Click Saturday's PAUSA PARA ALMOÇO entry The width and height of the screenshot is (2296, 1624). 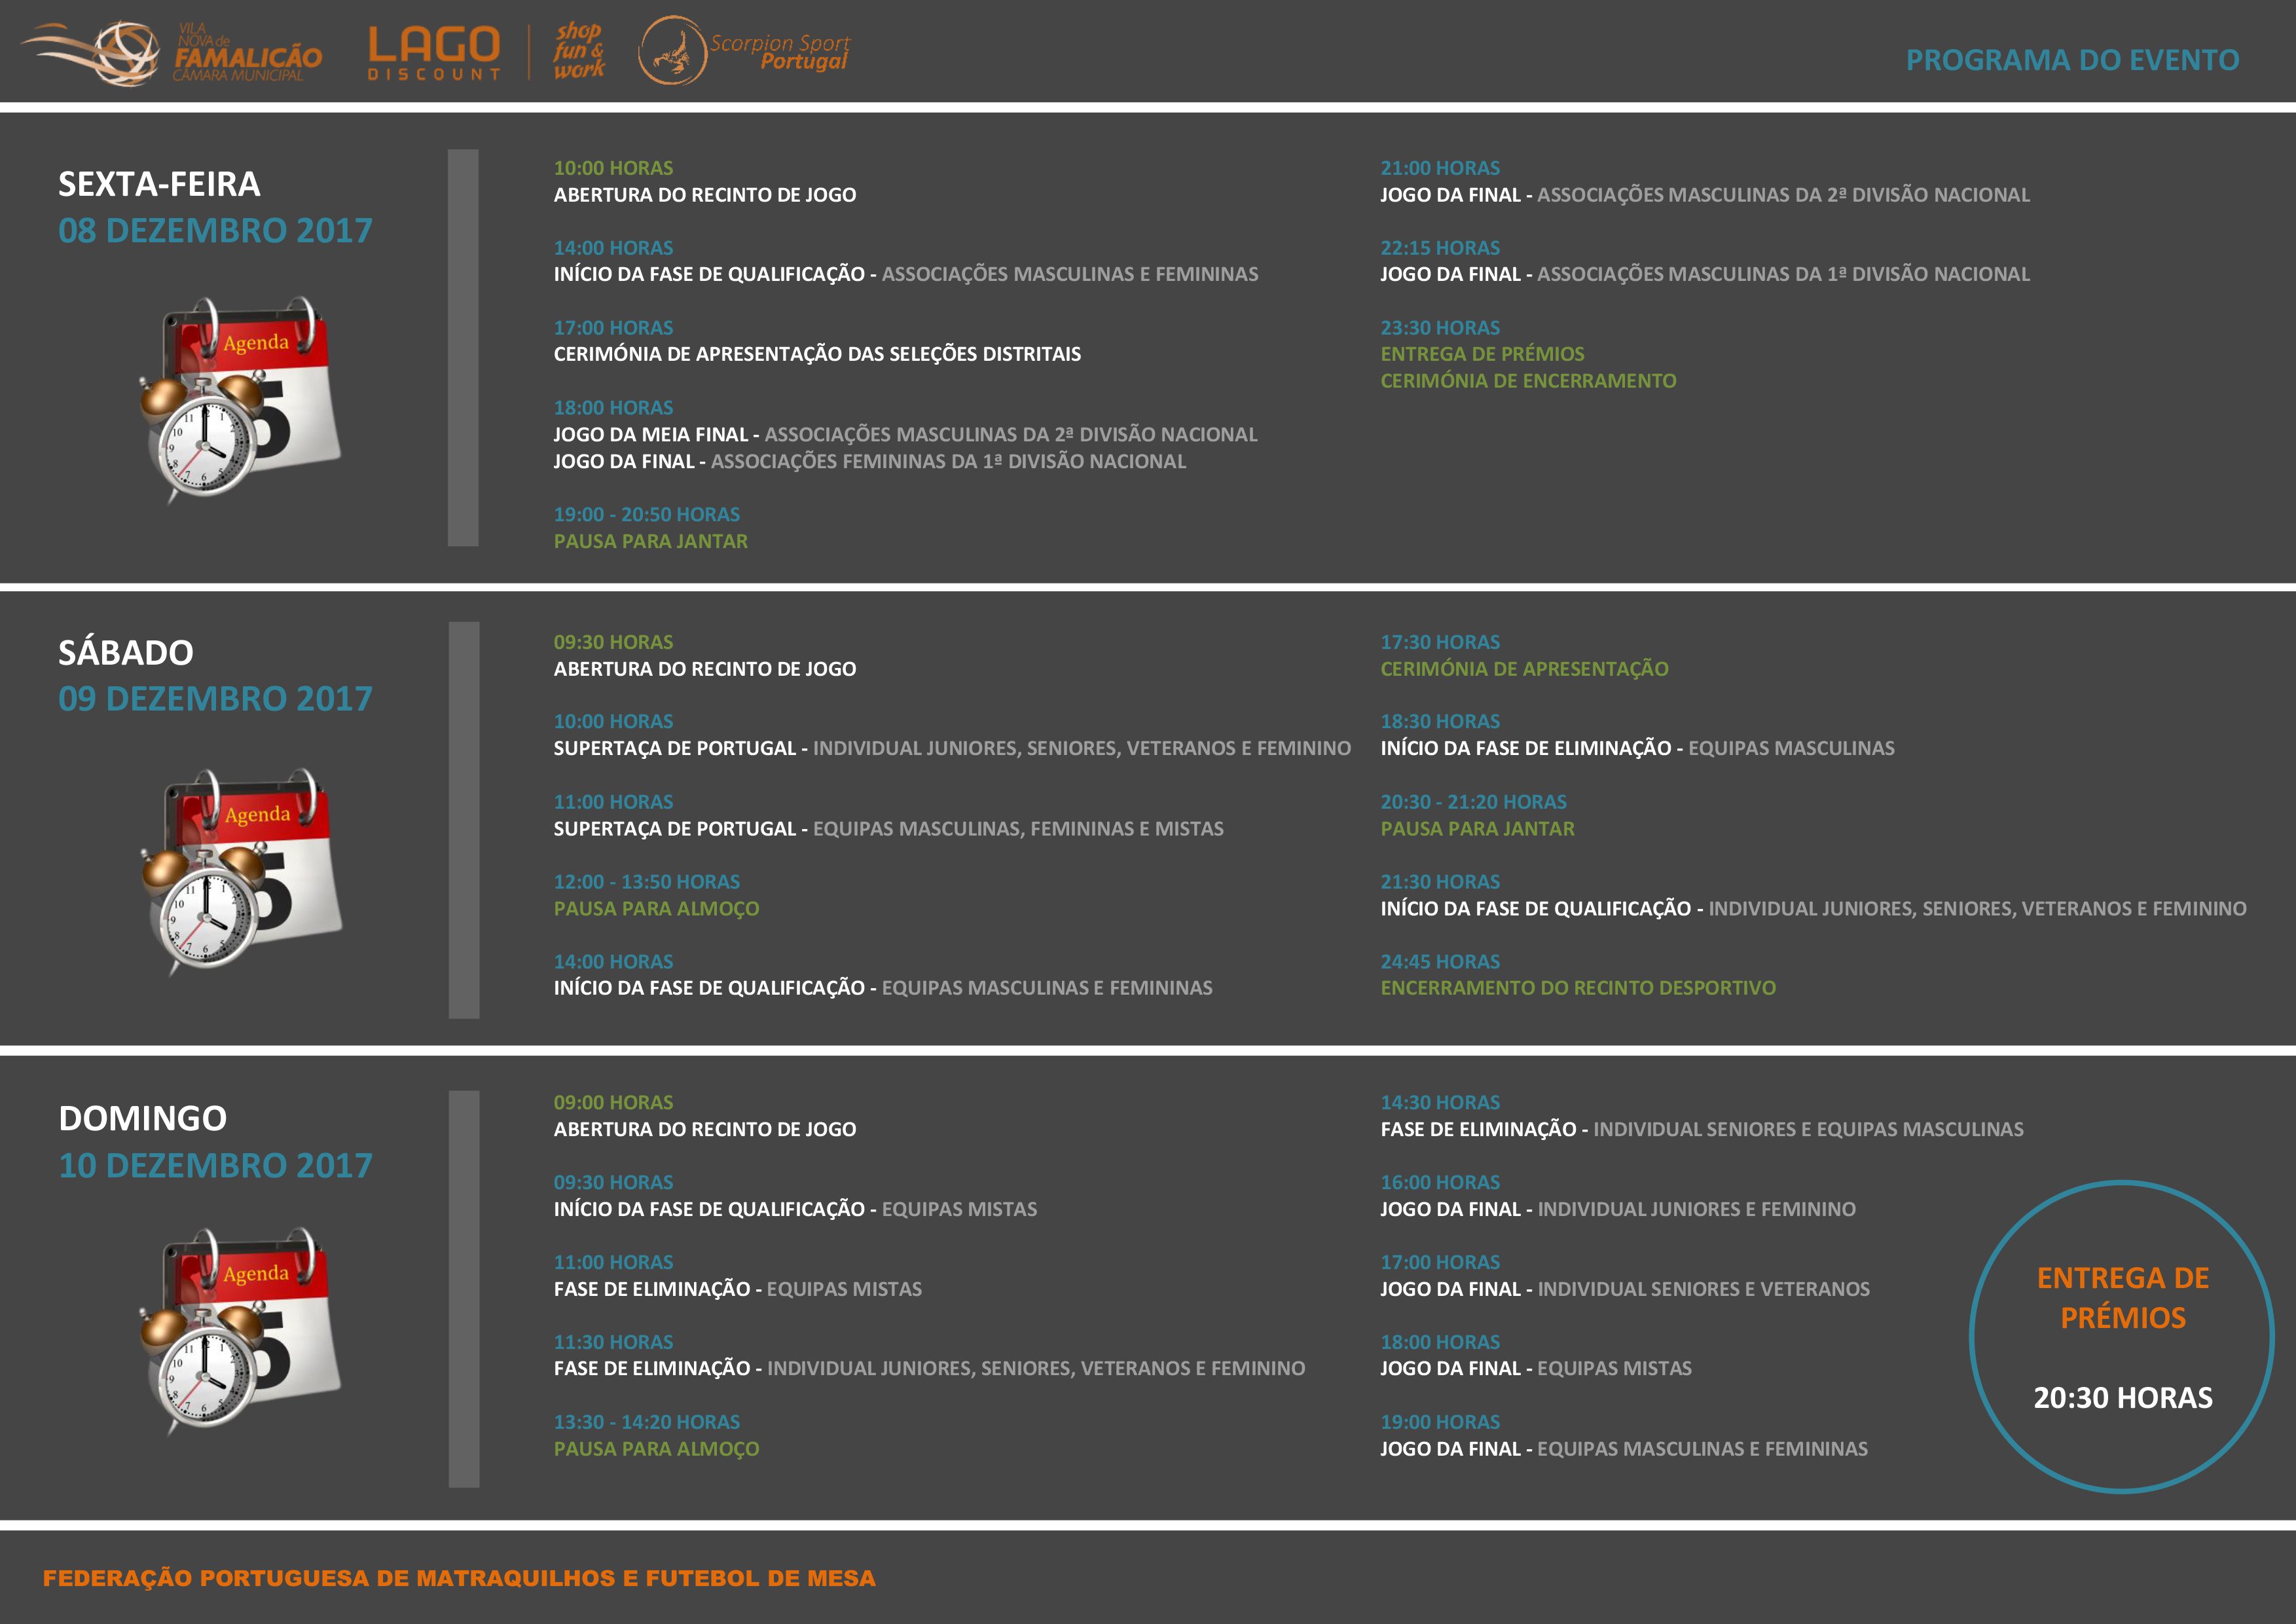tap(656, 909)
